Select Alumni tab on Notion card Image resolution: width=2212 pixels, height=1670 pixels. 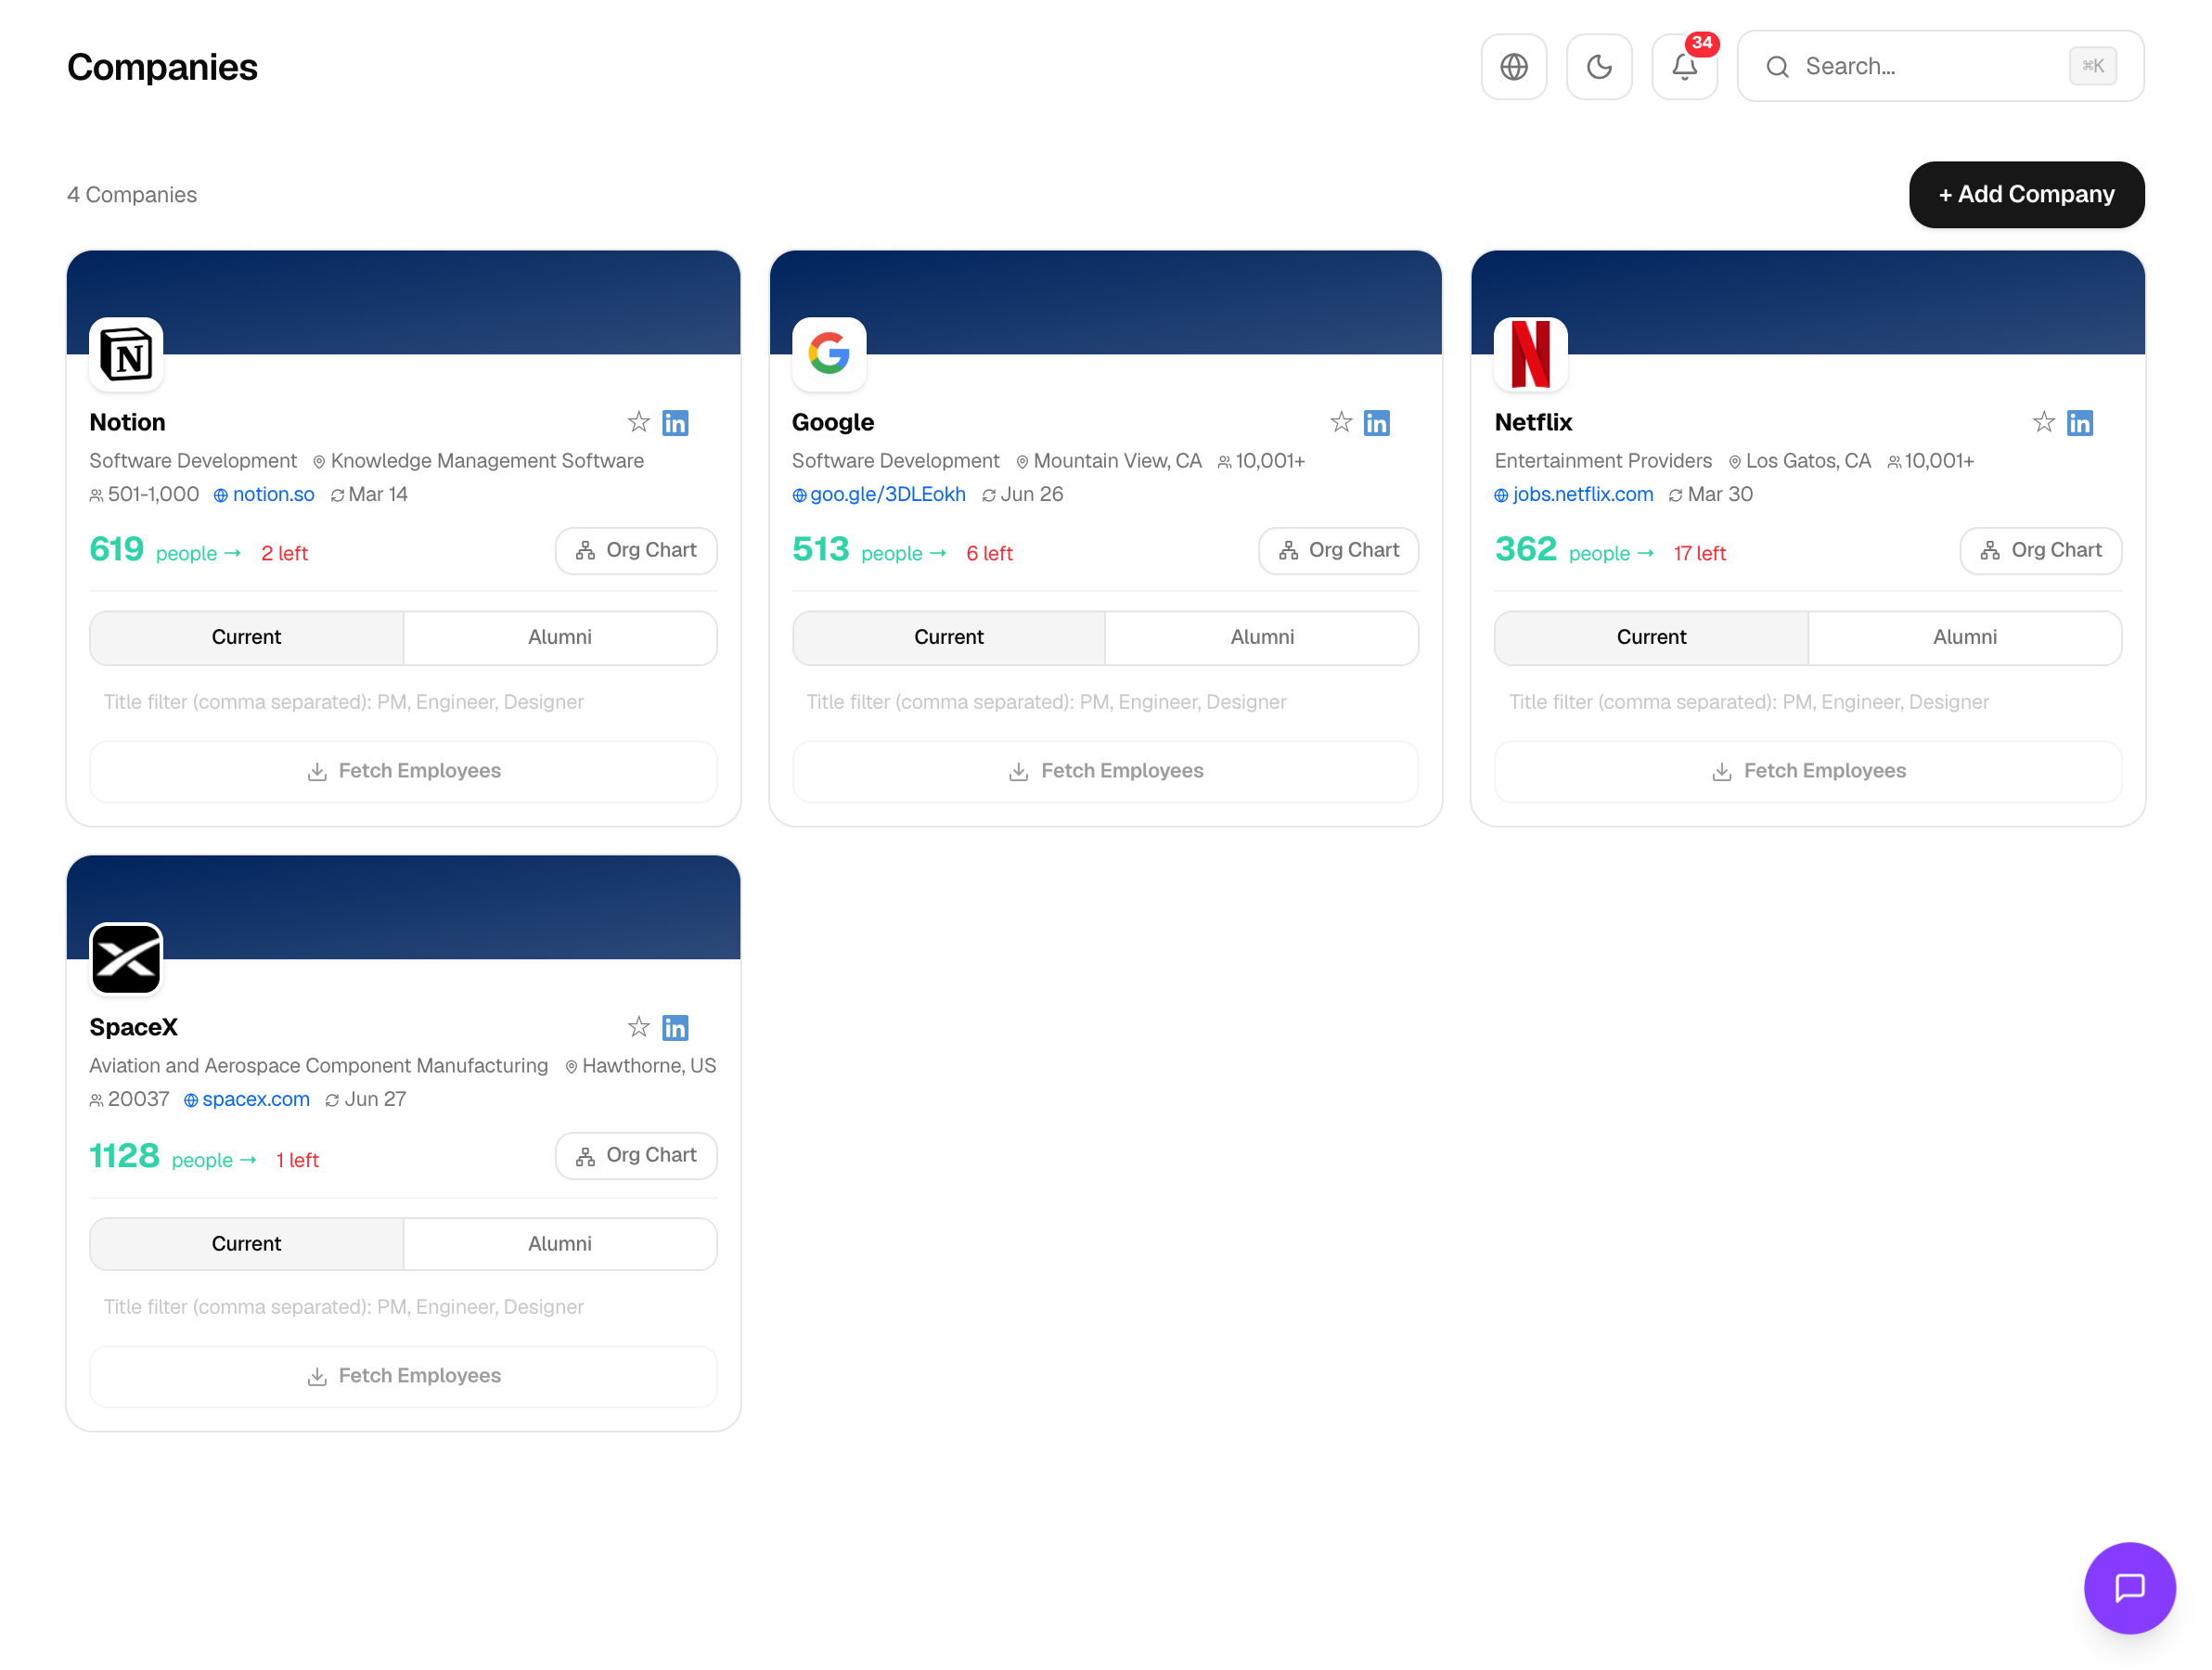[560, 637]
